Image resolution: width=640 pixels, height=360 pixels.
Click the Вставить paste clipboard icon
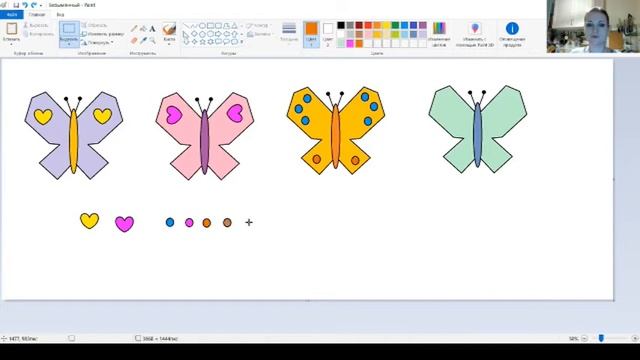11,29
